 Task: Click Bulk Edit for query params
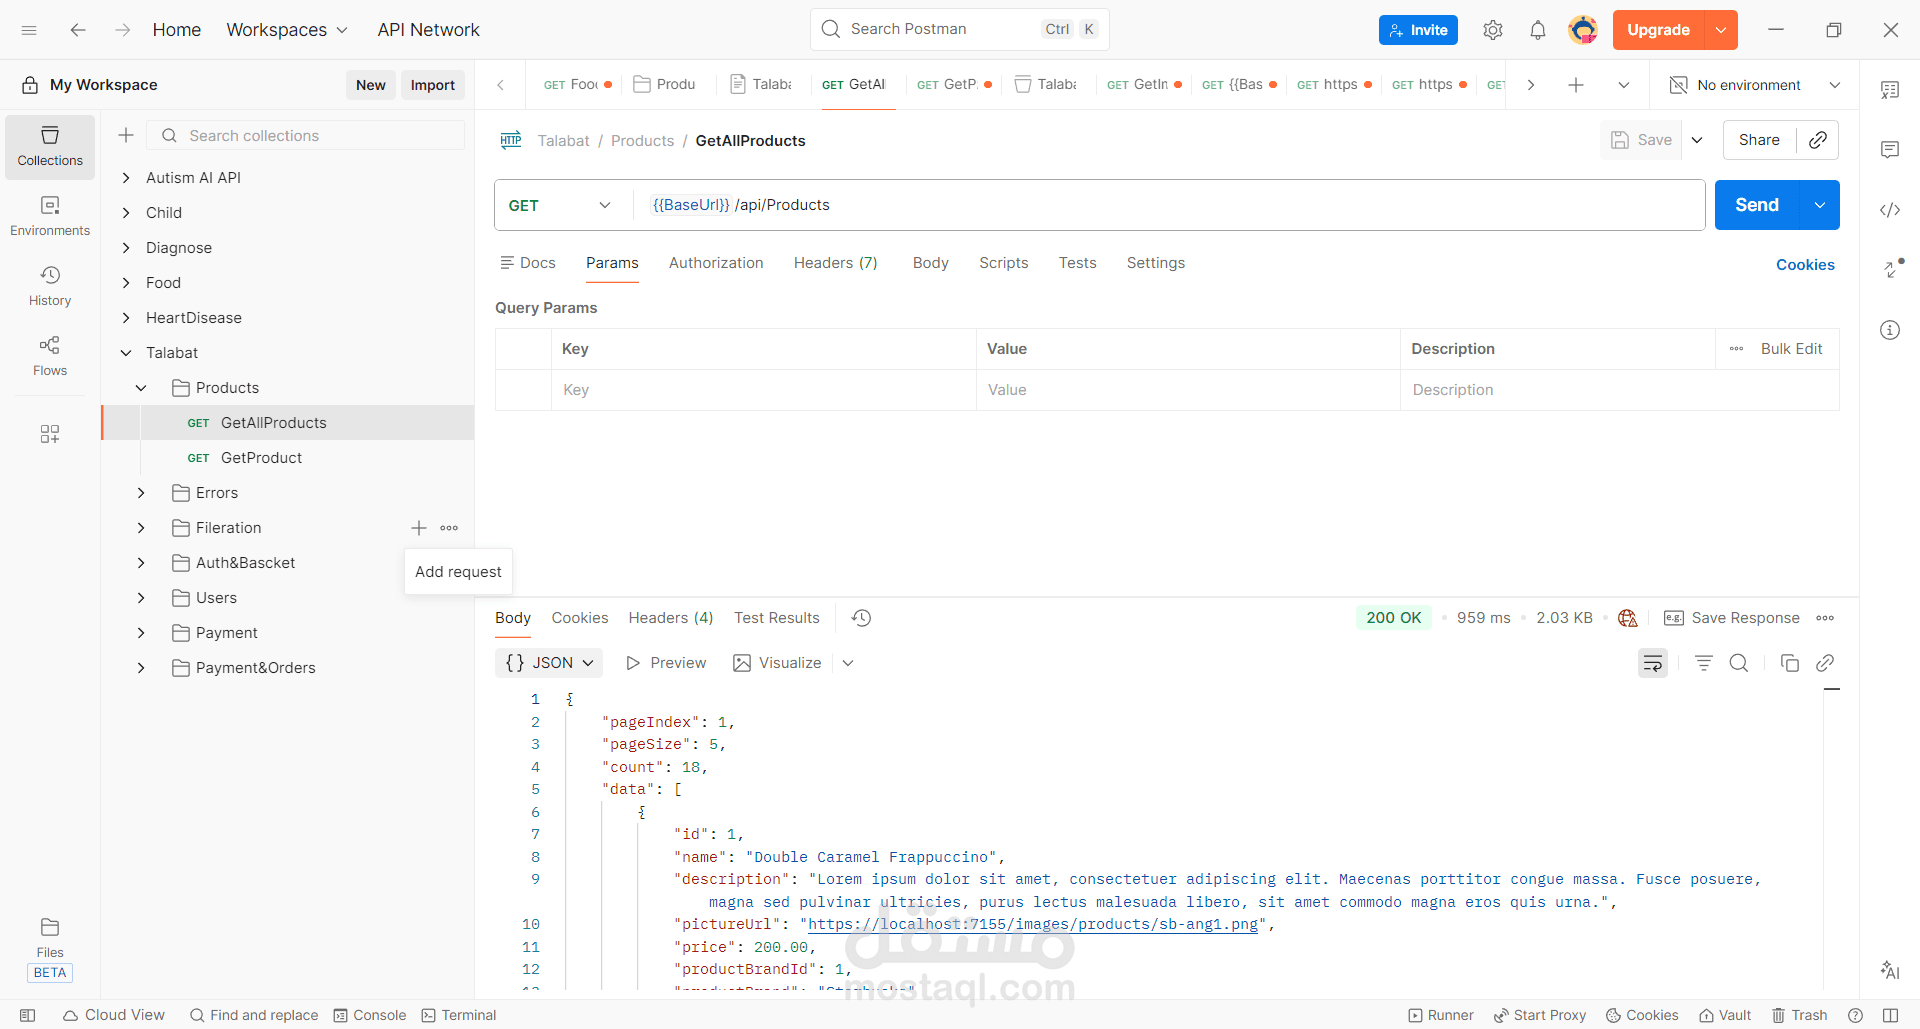[x=1791, y=349]
